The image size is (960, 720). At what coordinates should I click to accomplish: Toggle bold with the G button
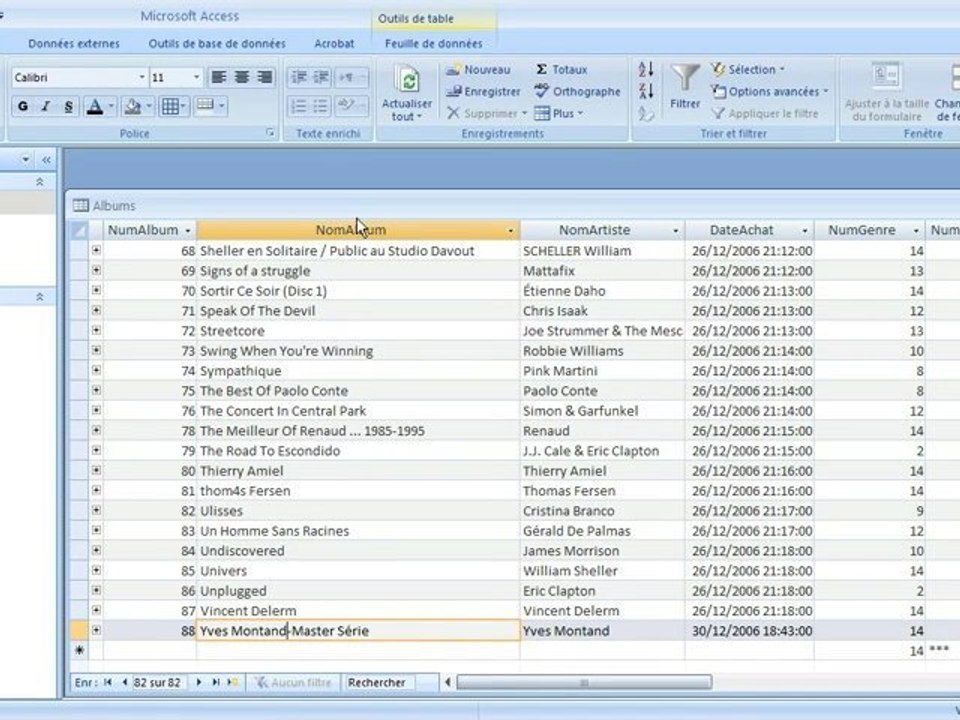pyautogui.click(x=23, y=107)
